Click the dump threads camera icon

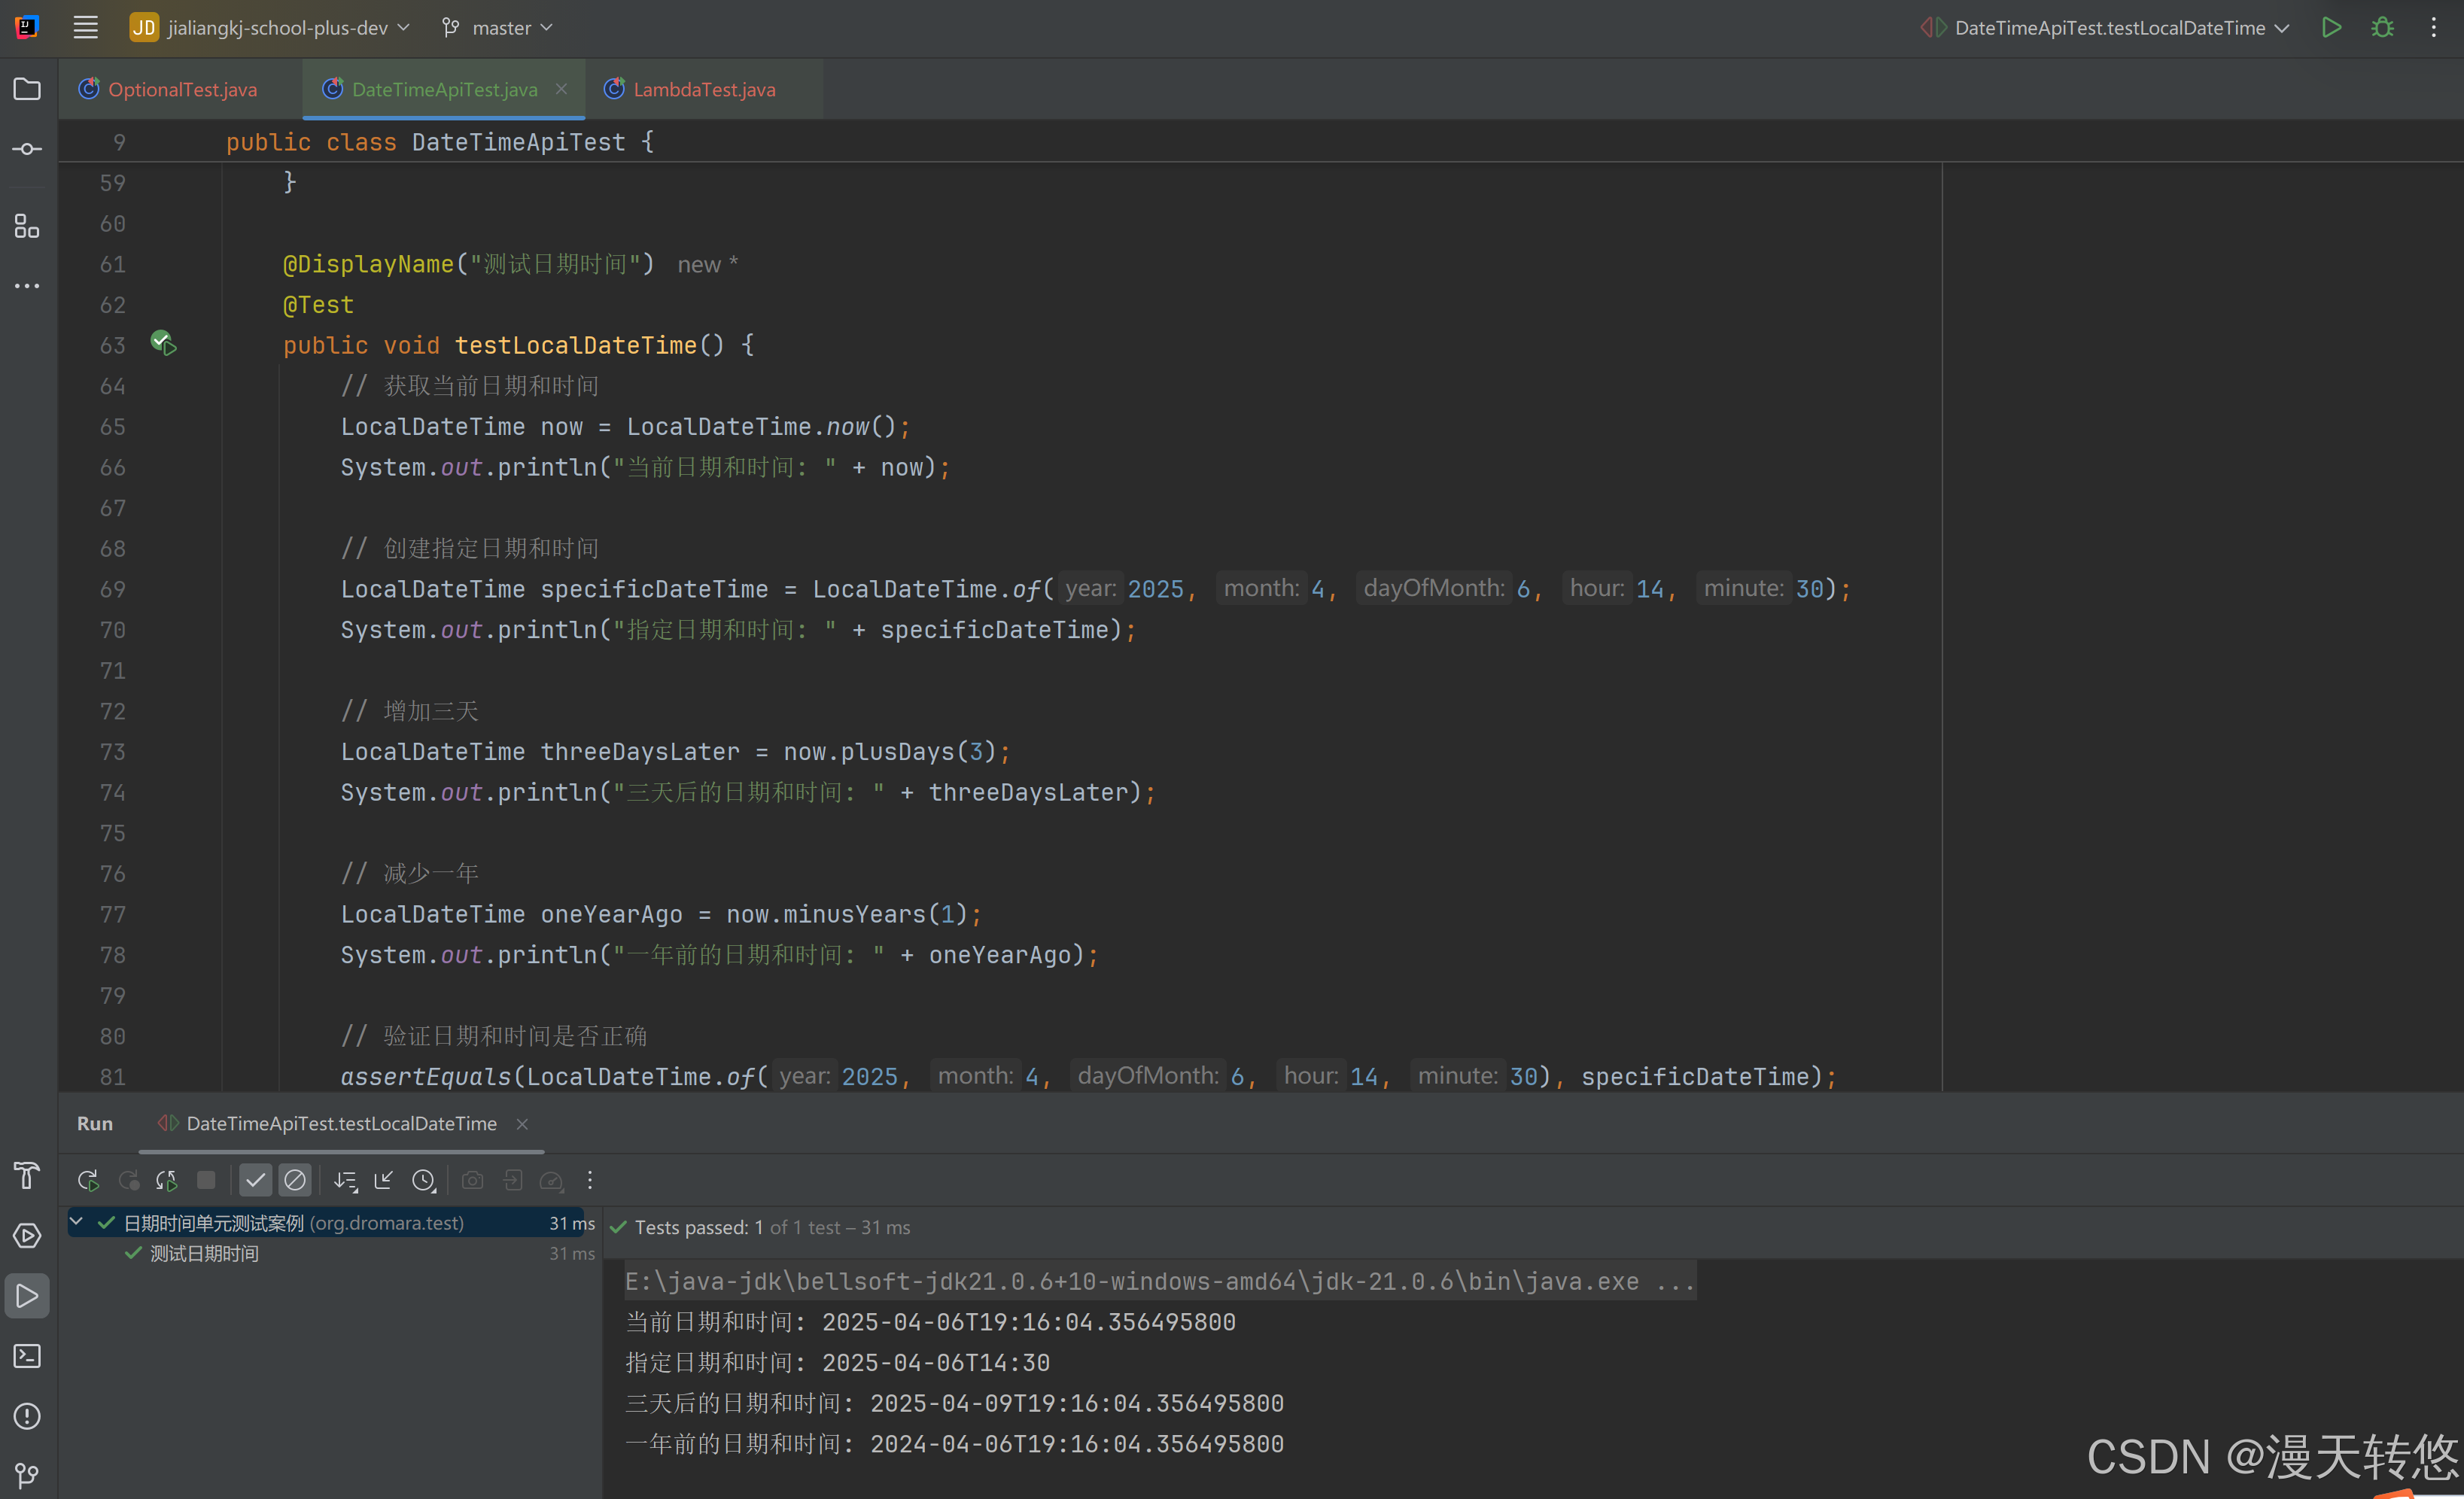point(473,1181)
